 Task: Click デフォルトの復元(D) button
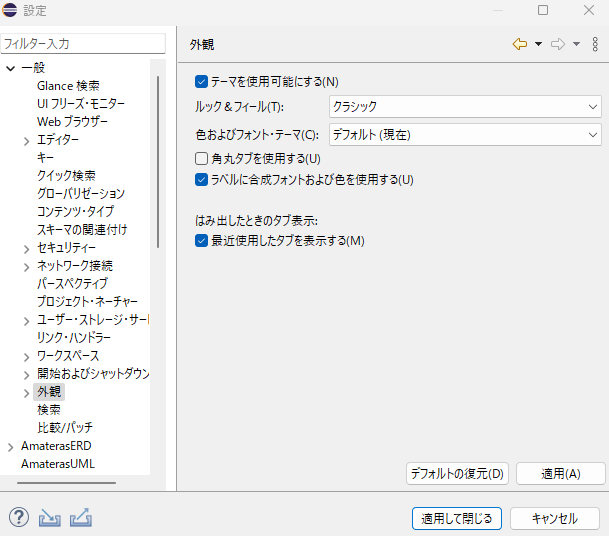[457, 473]
